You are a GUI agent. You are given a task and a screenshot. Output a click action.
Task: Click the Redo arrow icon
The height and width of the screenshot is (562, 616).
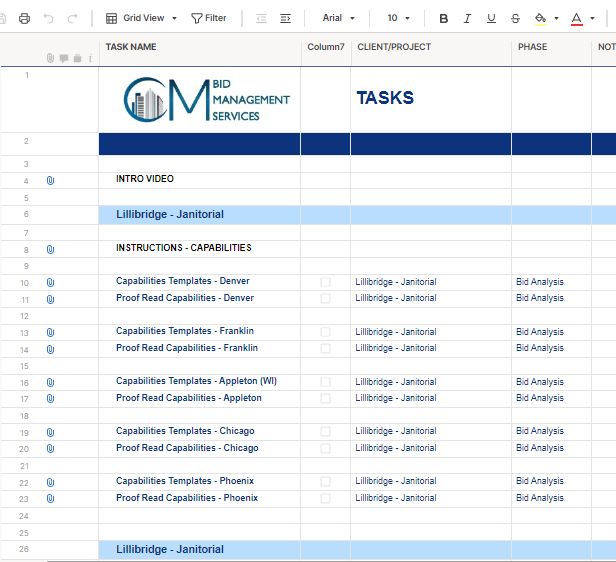[x=72, y=18]
